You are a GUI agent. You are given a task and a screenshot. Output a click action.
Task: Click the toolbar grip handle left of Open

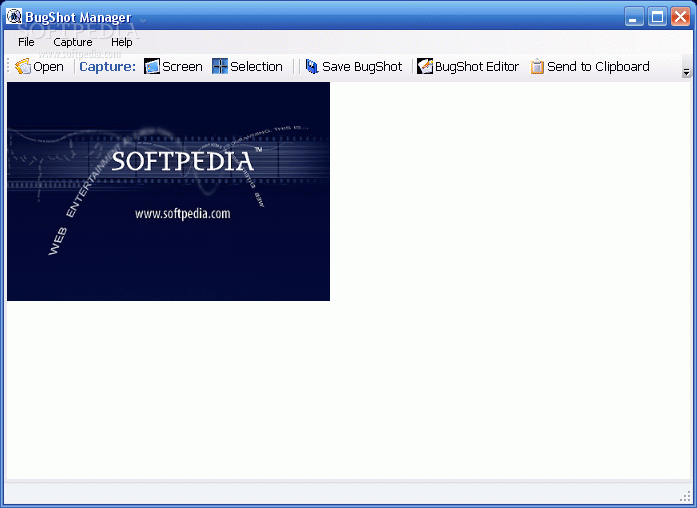(8, 66)
